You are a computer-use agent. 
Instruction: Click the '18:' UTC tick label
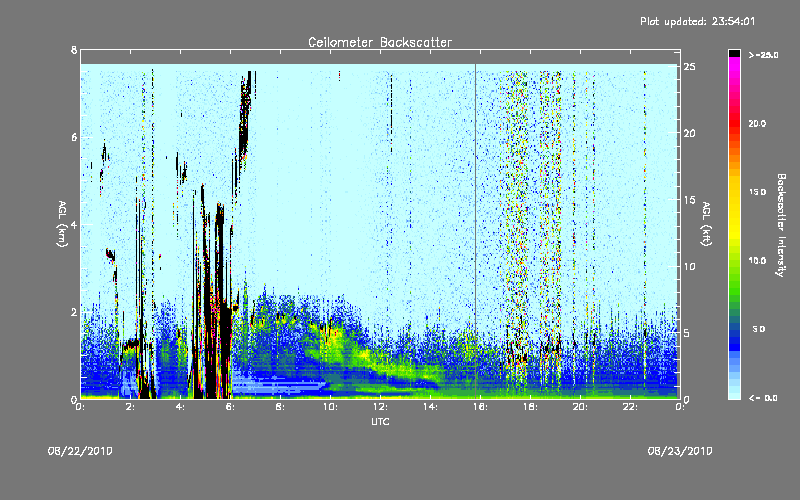530,407
